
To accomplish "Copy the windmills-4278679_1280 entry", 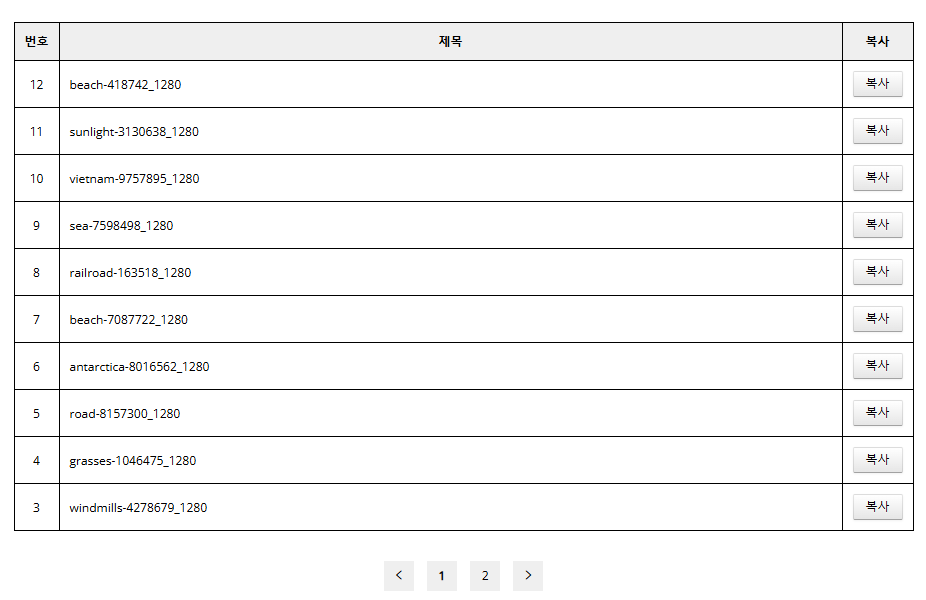I will pos(877,507).
